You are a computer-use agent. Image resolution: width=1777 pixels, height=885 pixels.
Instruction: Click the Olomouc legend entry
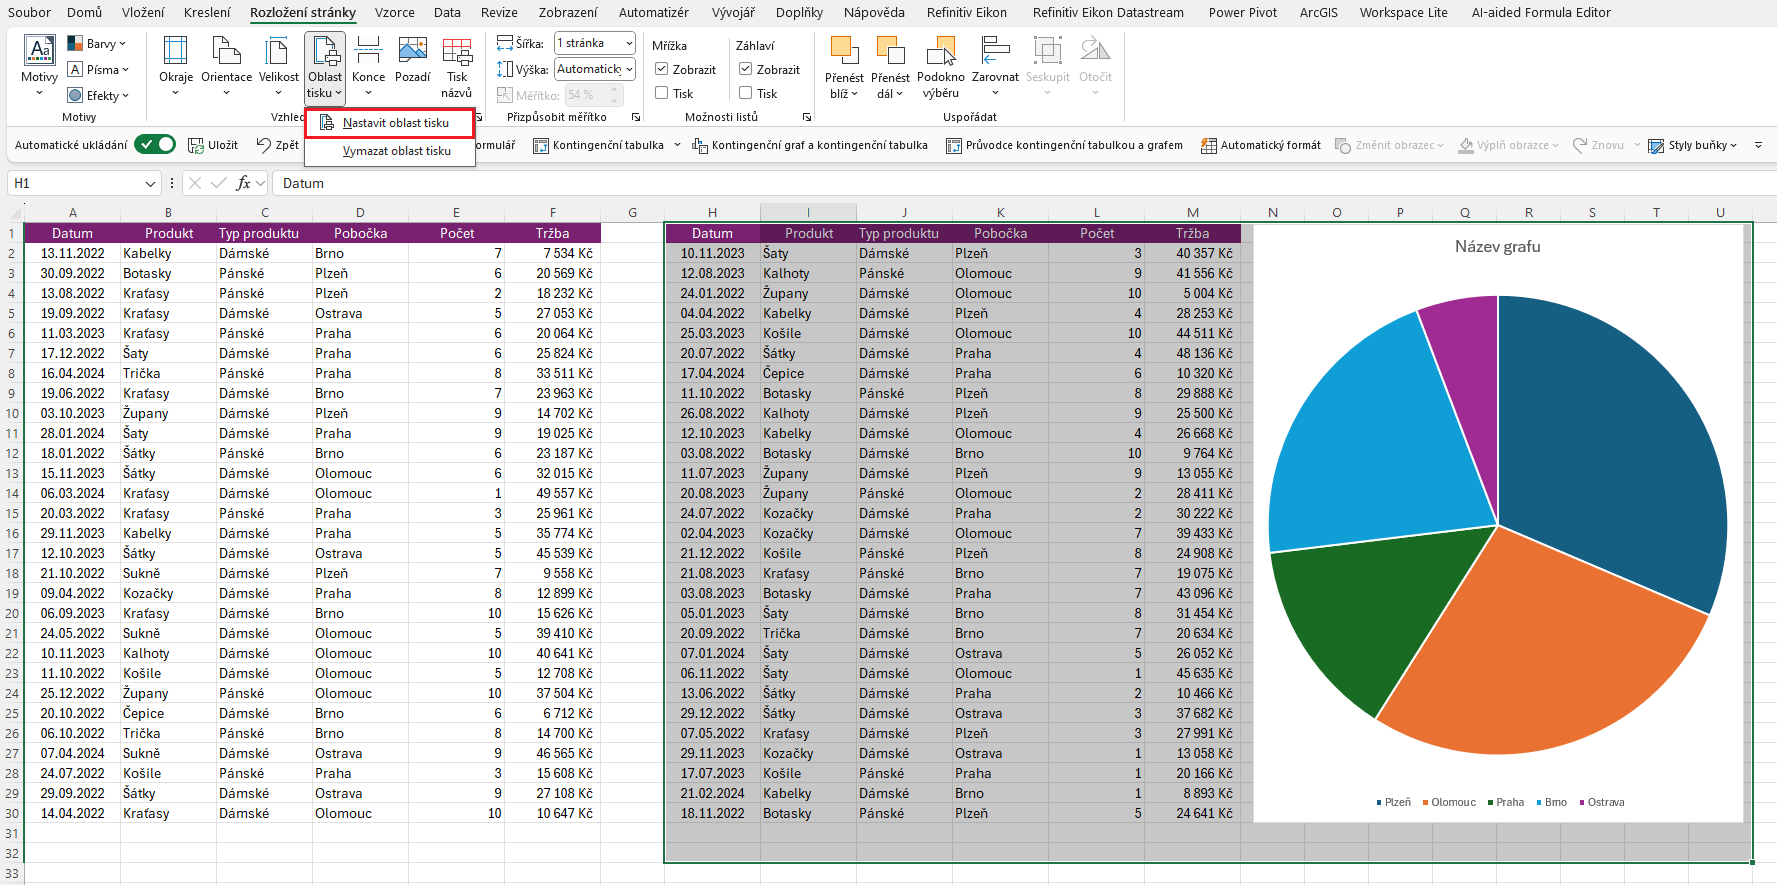[x=1449, y=802]
